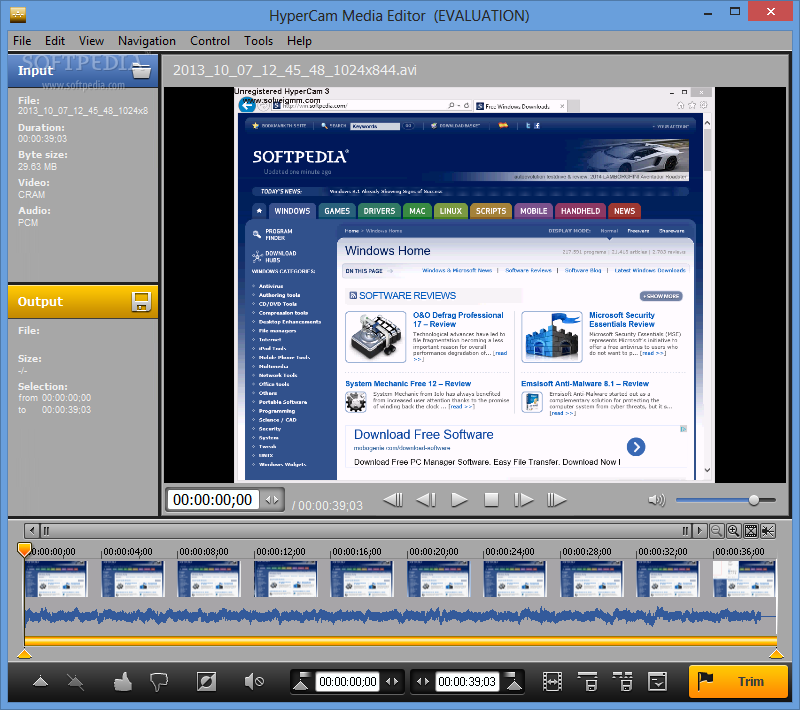
Task: Select the thumbnail at 00:00:20;00
Action: 438,578
